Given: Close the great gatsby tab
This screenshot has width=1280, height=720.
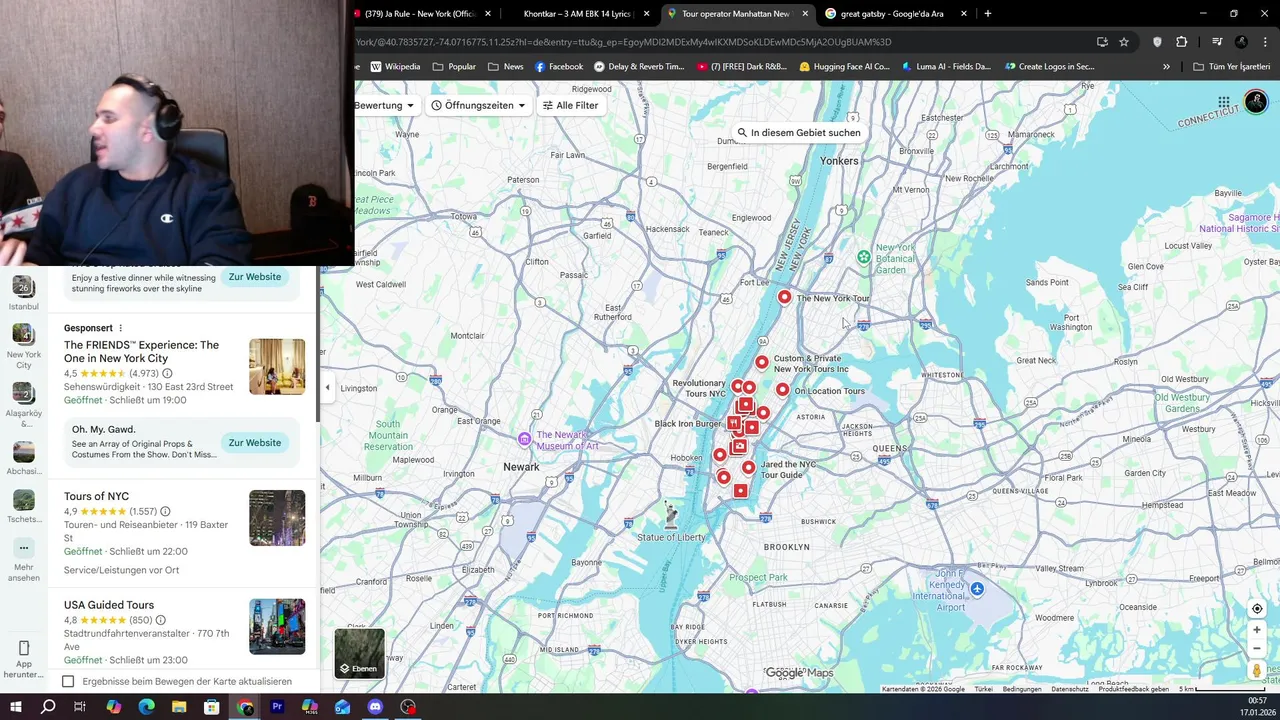Looking at the screenshot, I should (964, 14).
